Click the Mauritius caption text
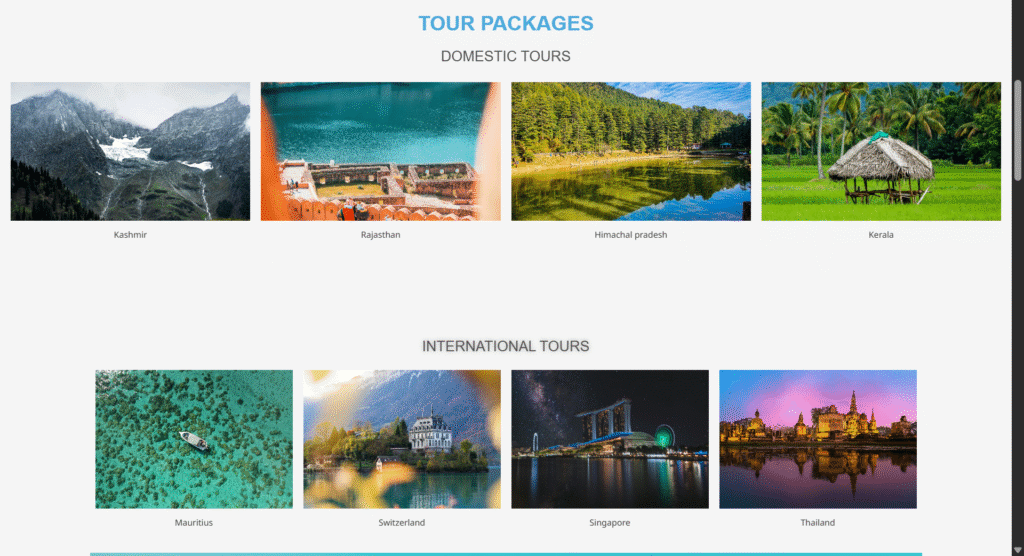The height and width of the screenshot is (556, 1024). tap(194, 523)
